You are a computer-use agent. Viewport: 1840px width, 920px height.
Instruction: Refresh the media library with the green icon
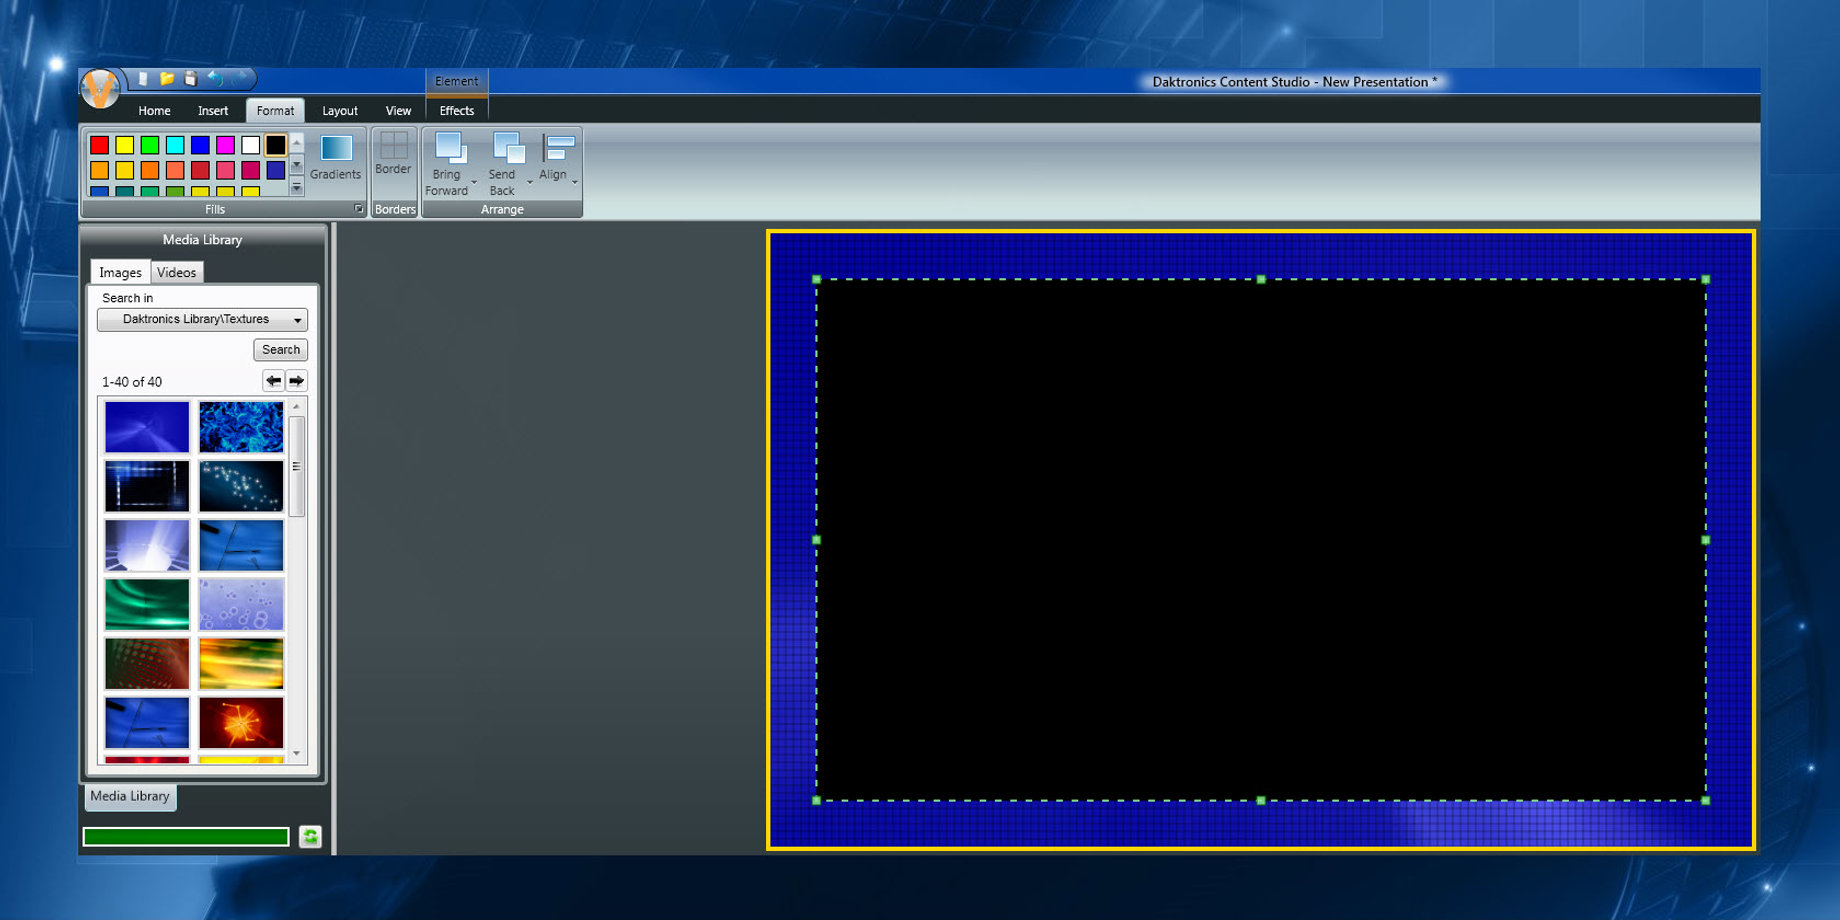310,837
